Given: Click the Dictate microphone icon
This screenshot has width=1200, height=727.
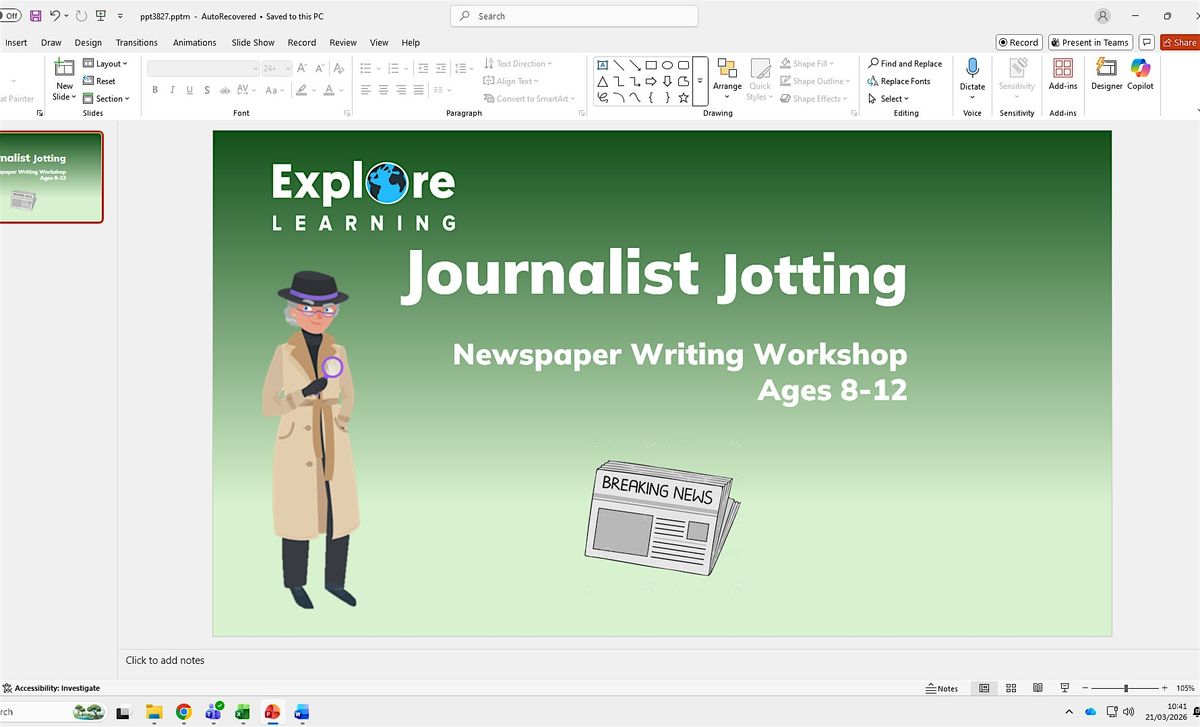Looking at the screenshot, I should [972, 69].
